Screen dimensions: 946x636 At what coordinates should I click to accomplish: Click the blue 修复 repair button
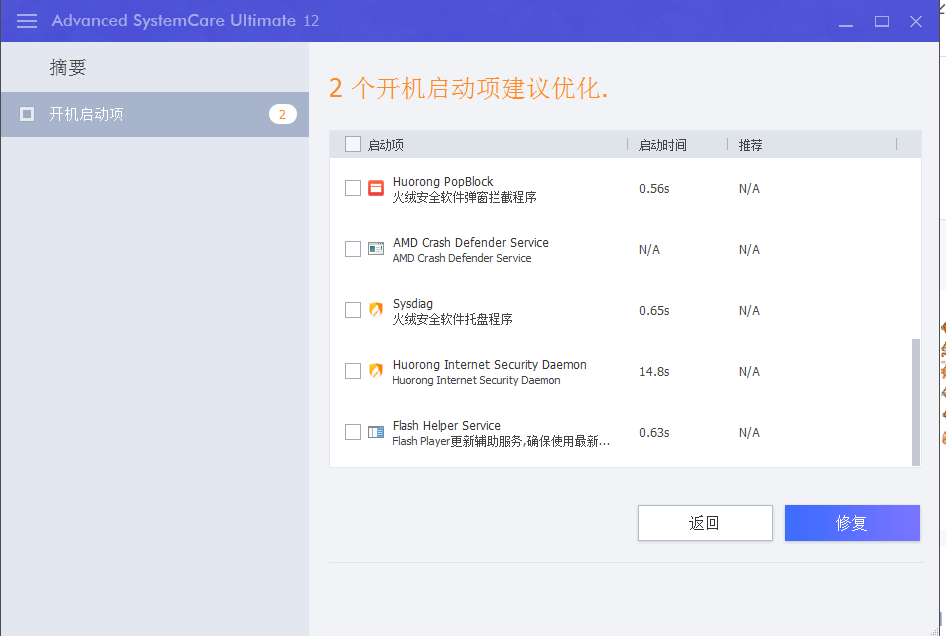(x=851, y=523)
